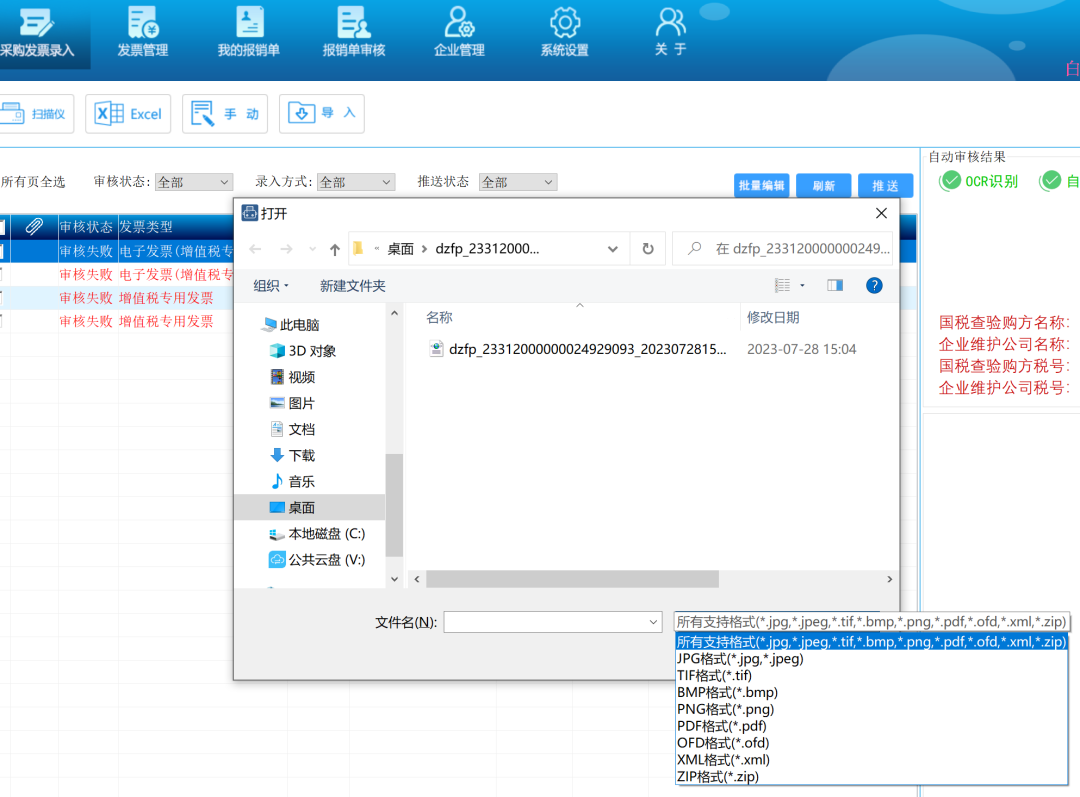Toggle the checkbox in the table header
Viewport: 1080px width, 797px height.
tap(2, 227)
